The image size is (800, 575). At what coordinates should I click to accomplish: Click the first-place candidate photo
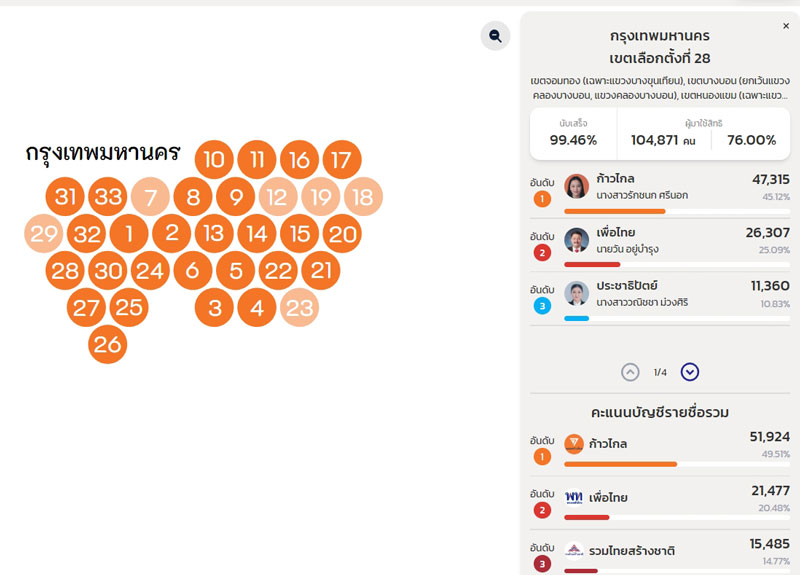577,187
